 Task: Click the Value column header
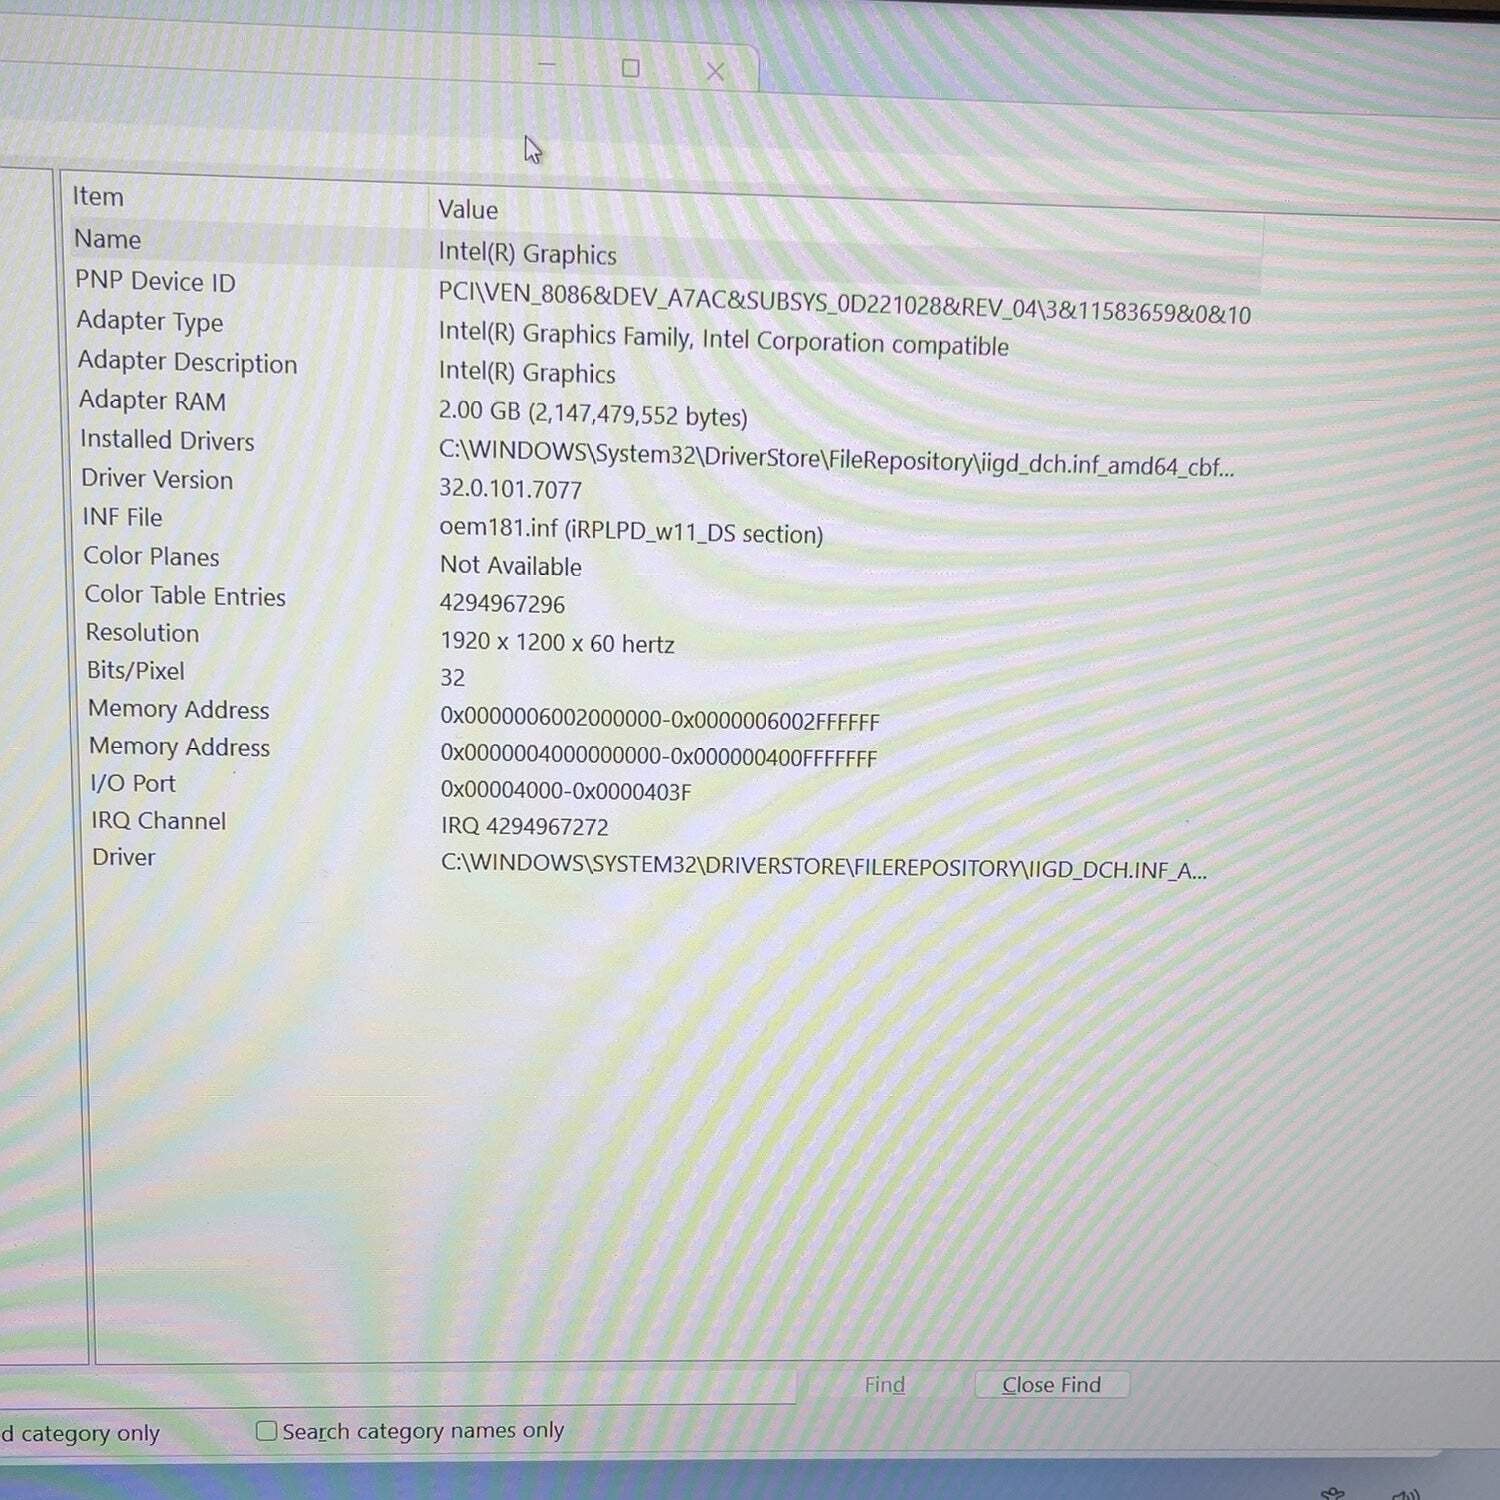pos(468,209)
